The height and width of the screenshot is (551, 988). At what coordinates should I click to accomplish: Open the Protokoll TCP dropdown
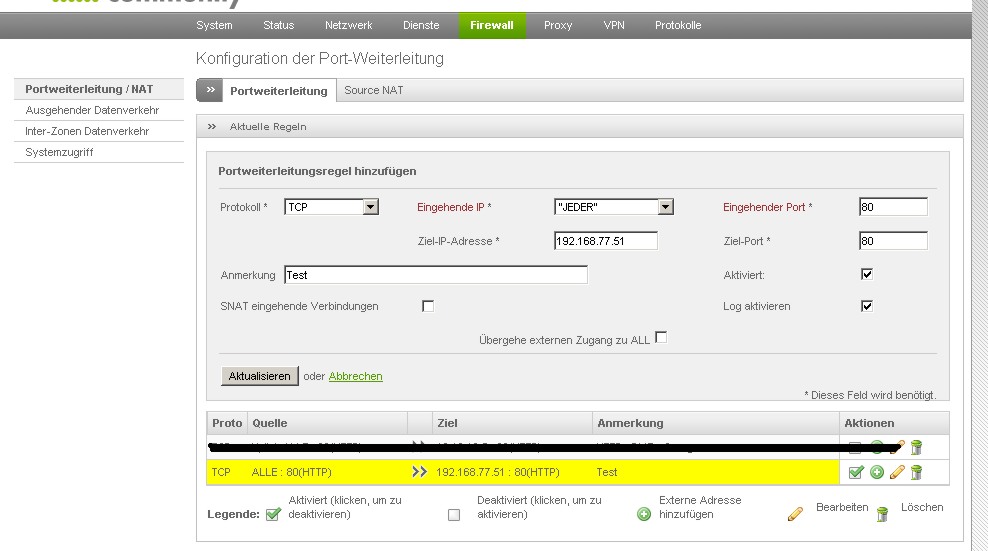pos(370,207)
